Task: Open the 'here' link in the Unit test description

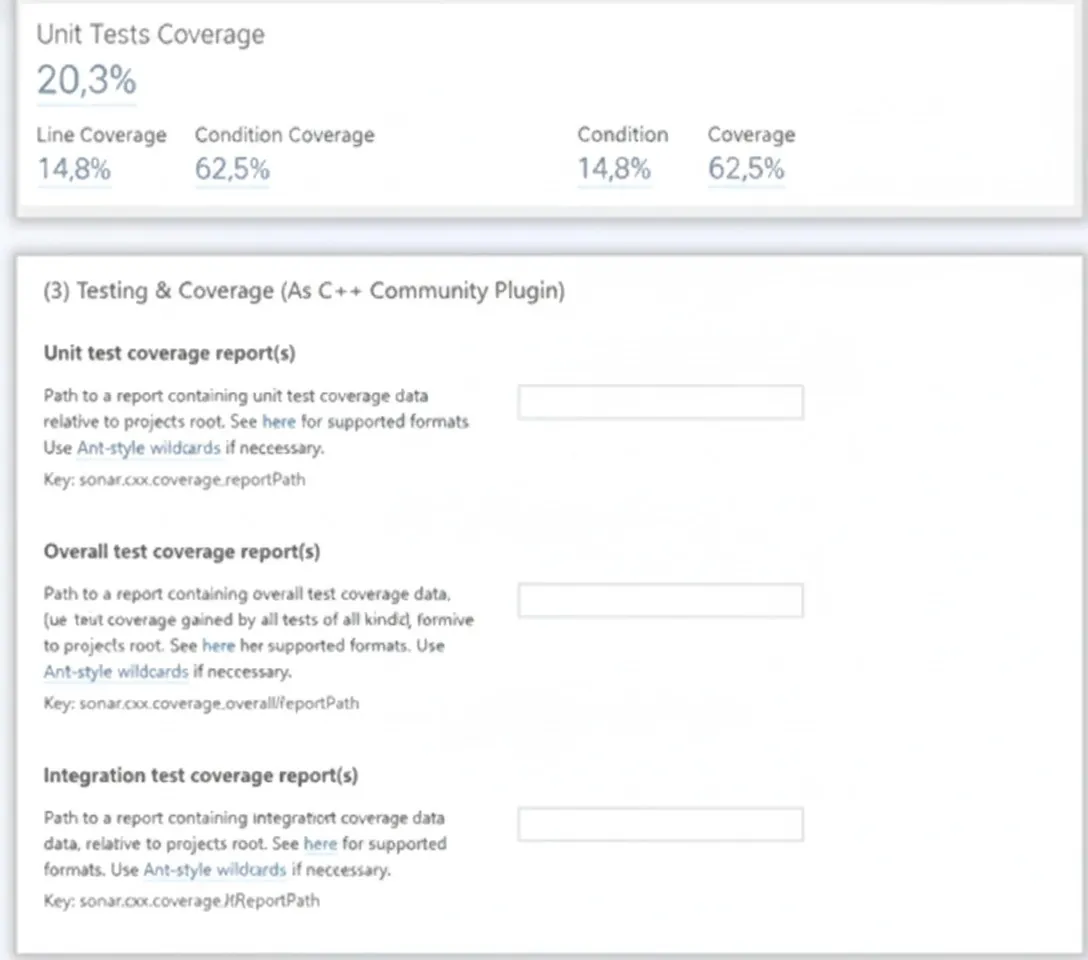Action: pos(279,422)
